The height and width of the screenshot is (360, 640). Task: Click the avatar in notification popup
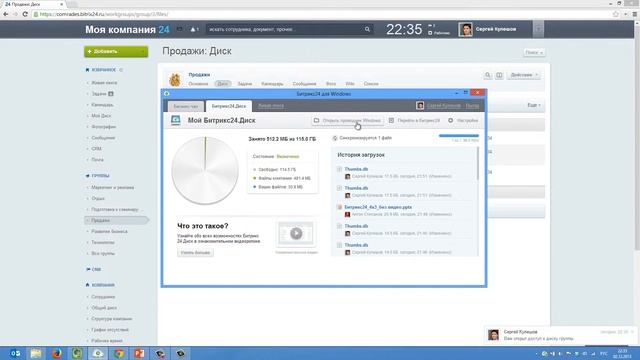[493, 335]
